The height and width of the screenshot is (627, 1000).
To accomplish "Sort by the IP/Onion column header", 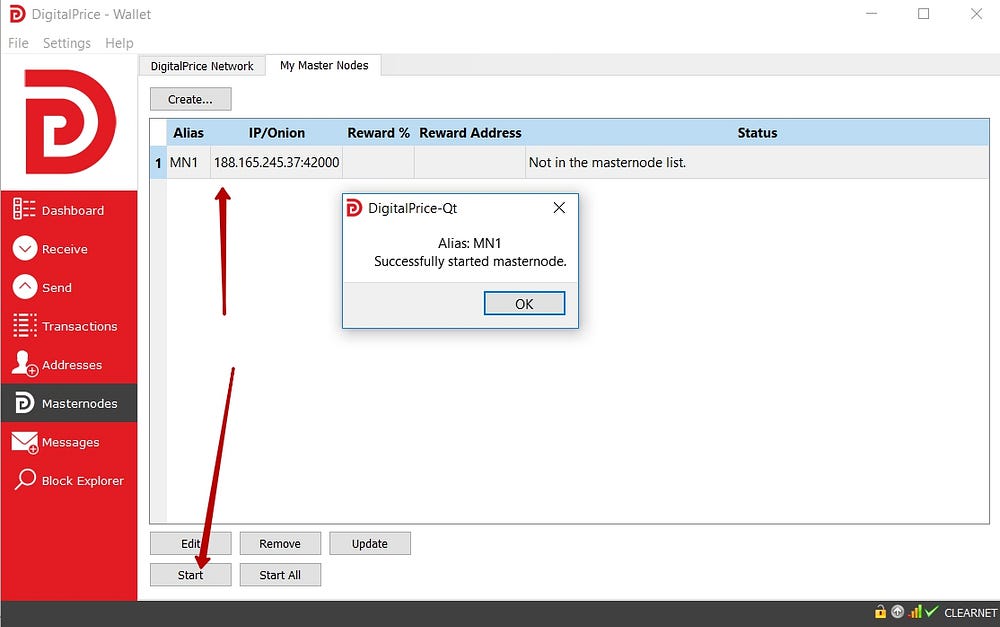I will pyautogui.click(x=277, y=133).
